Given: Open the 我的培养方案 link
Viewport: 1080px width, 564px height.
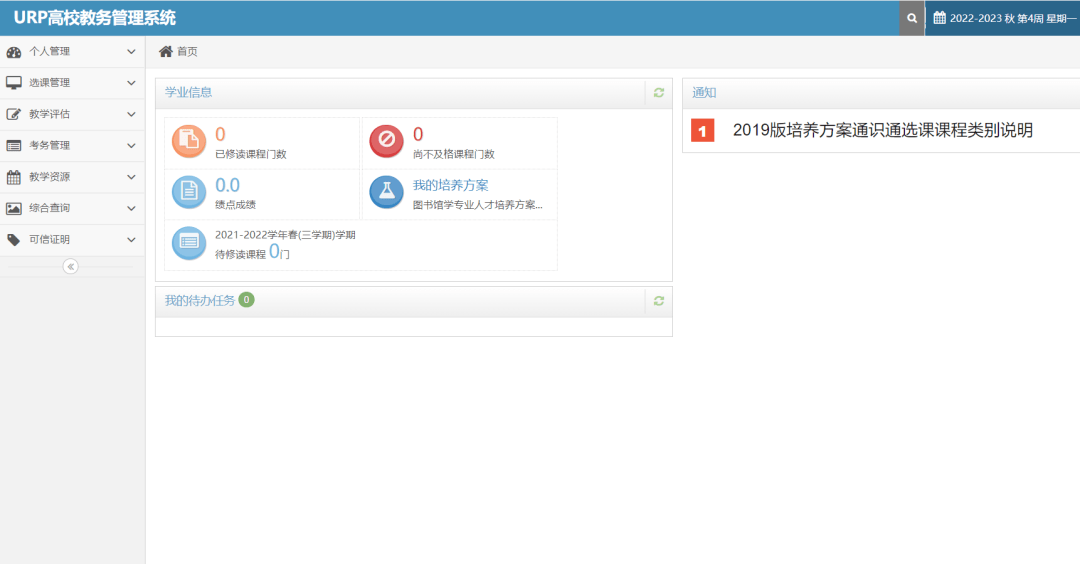Looking at the screenshot, I should 450,185.
